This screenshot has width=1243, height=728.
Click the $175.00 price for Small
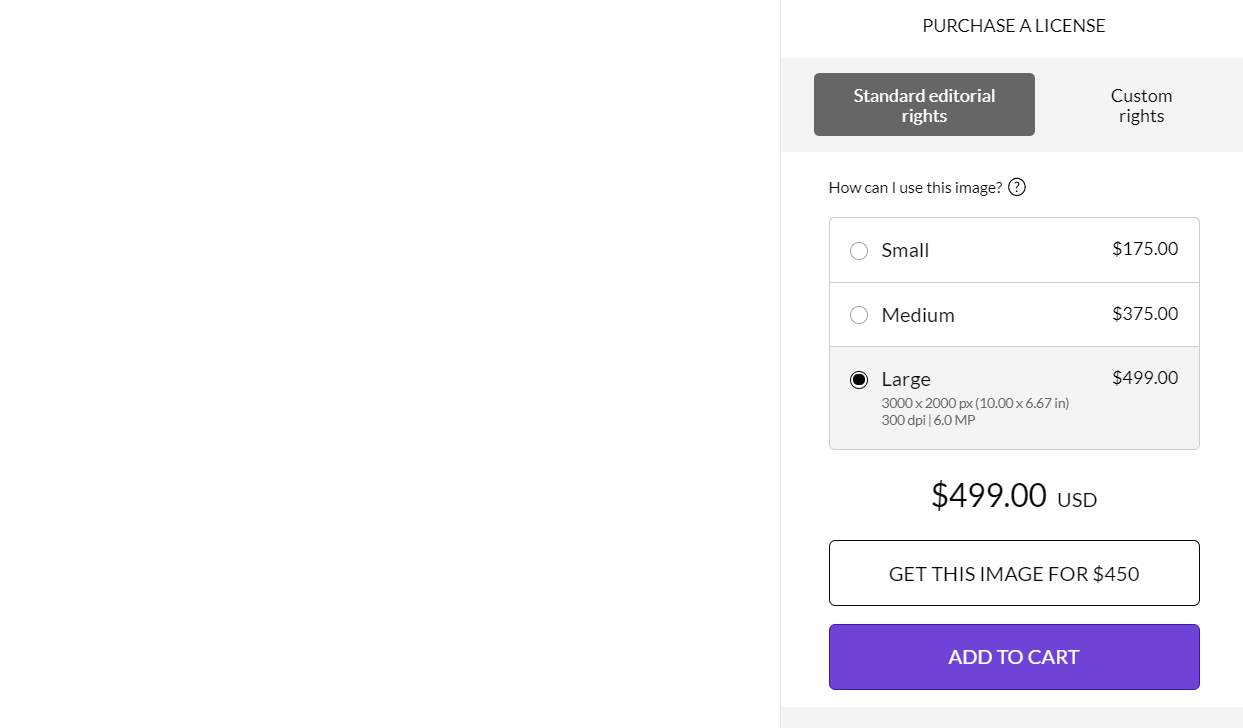click(1145, 248)
